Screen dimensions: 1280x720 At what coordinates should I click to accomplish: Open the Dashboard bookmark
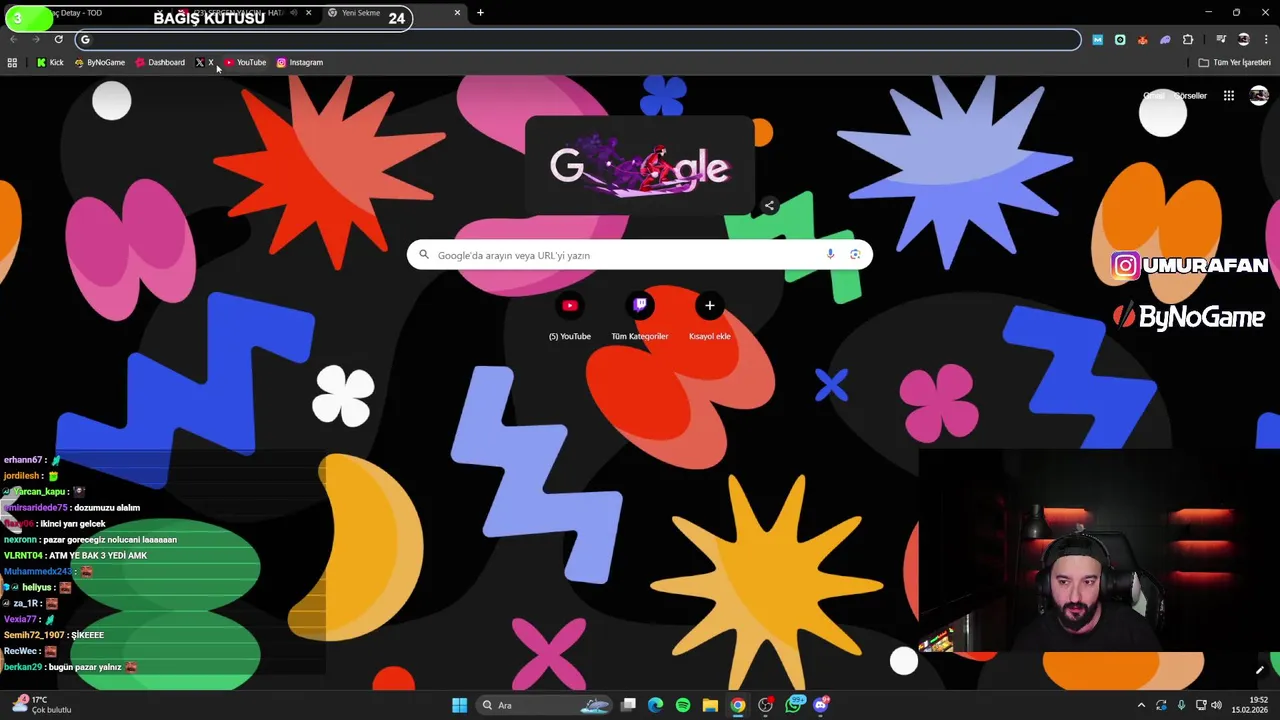point(160,63)
